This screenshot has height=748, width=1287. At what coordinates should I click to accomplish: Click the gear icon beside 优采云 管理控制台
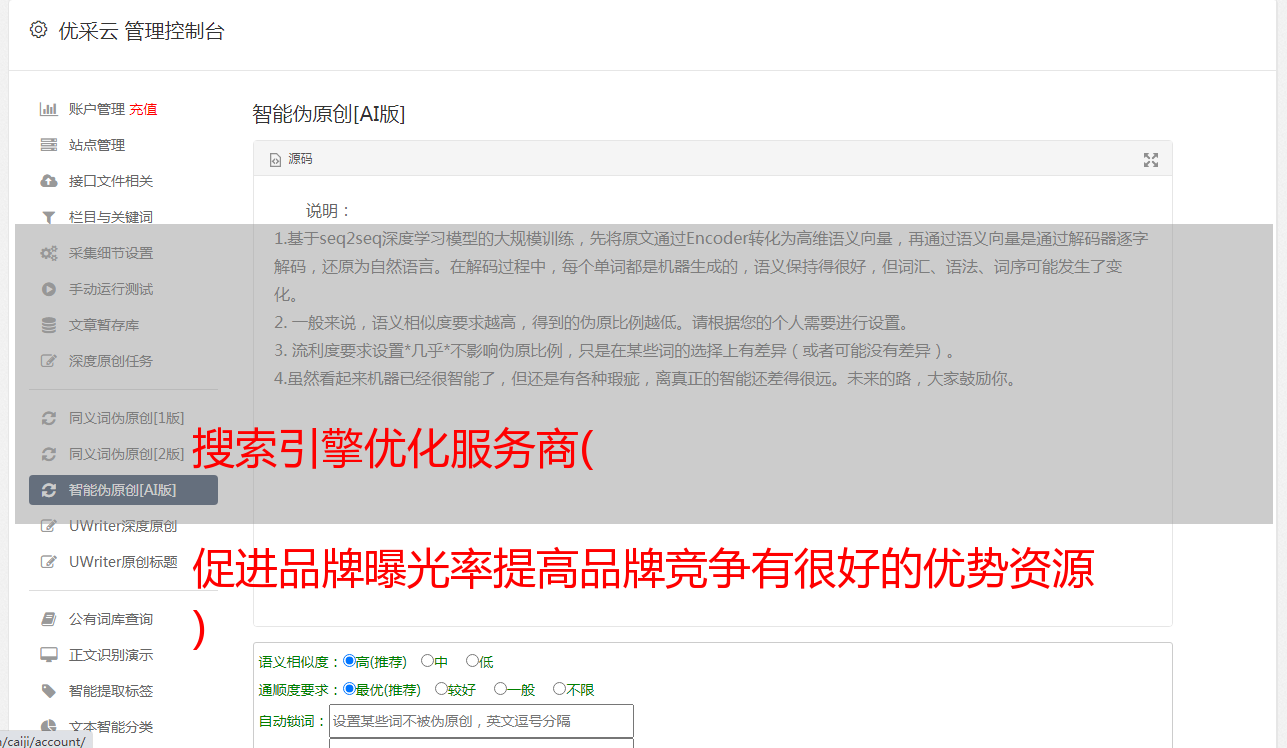(x=38, y=30)
